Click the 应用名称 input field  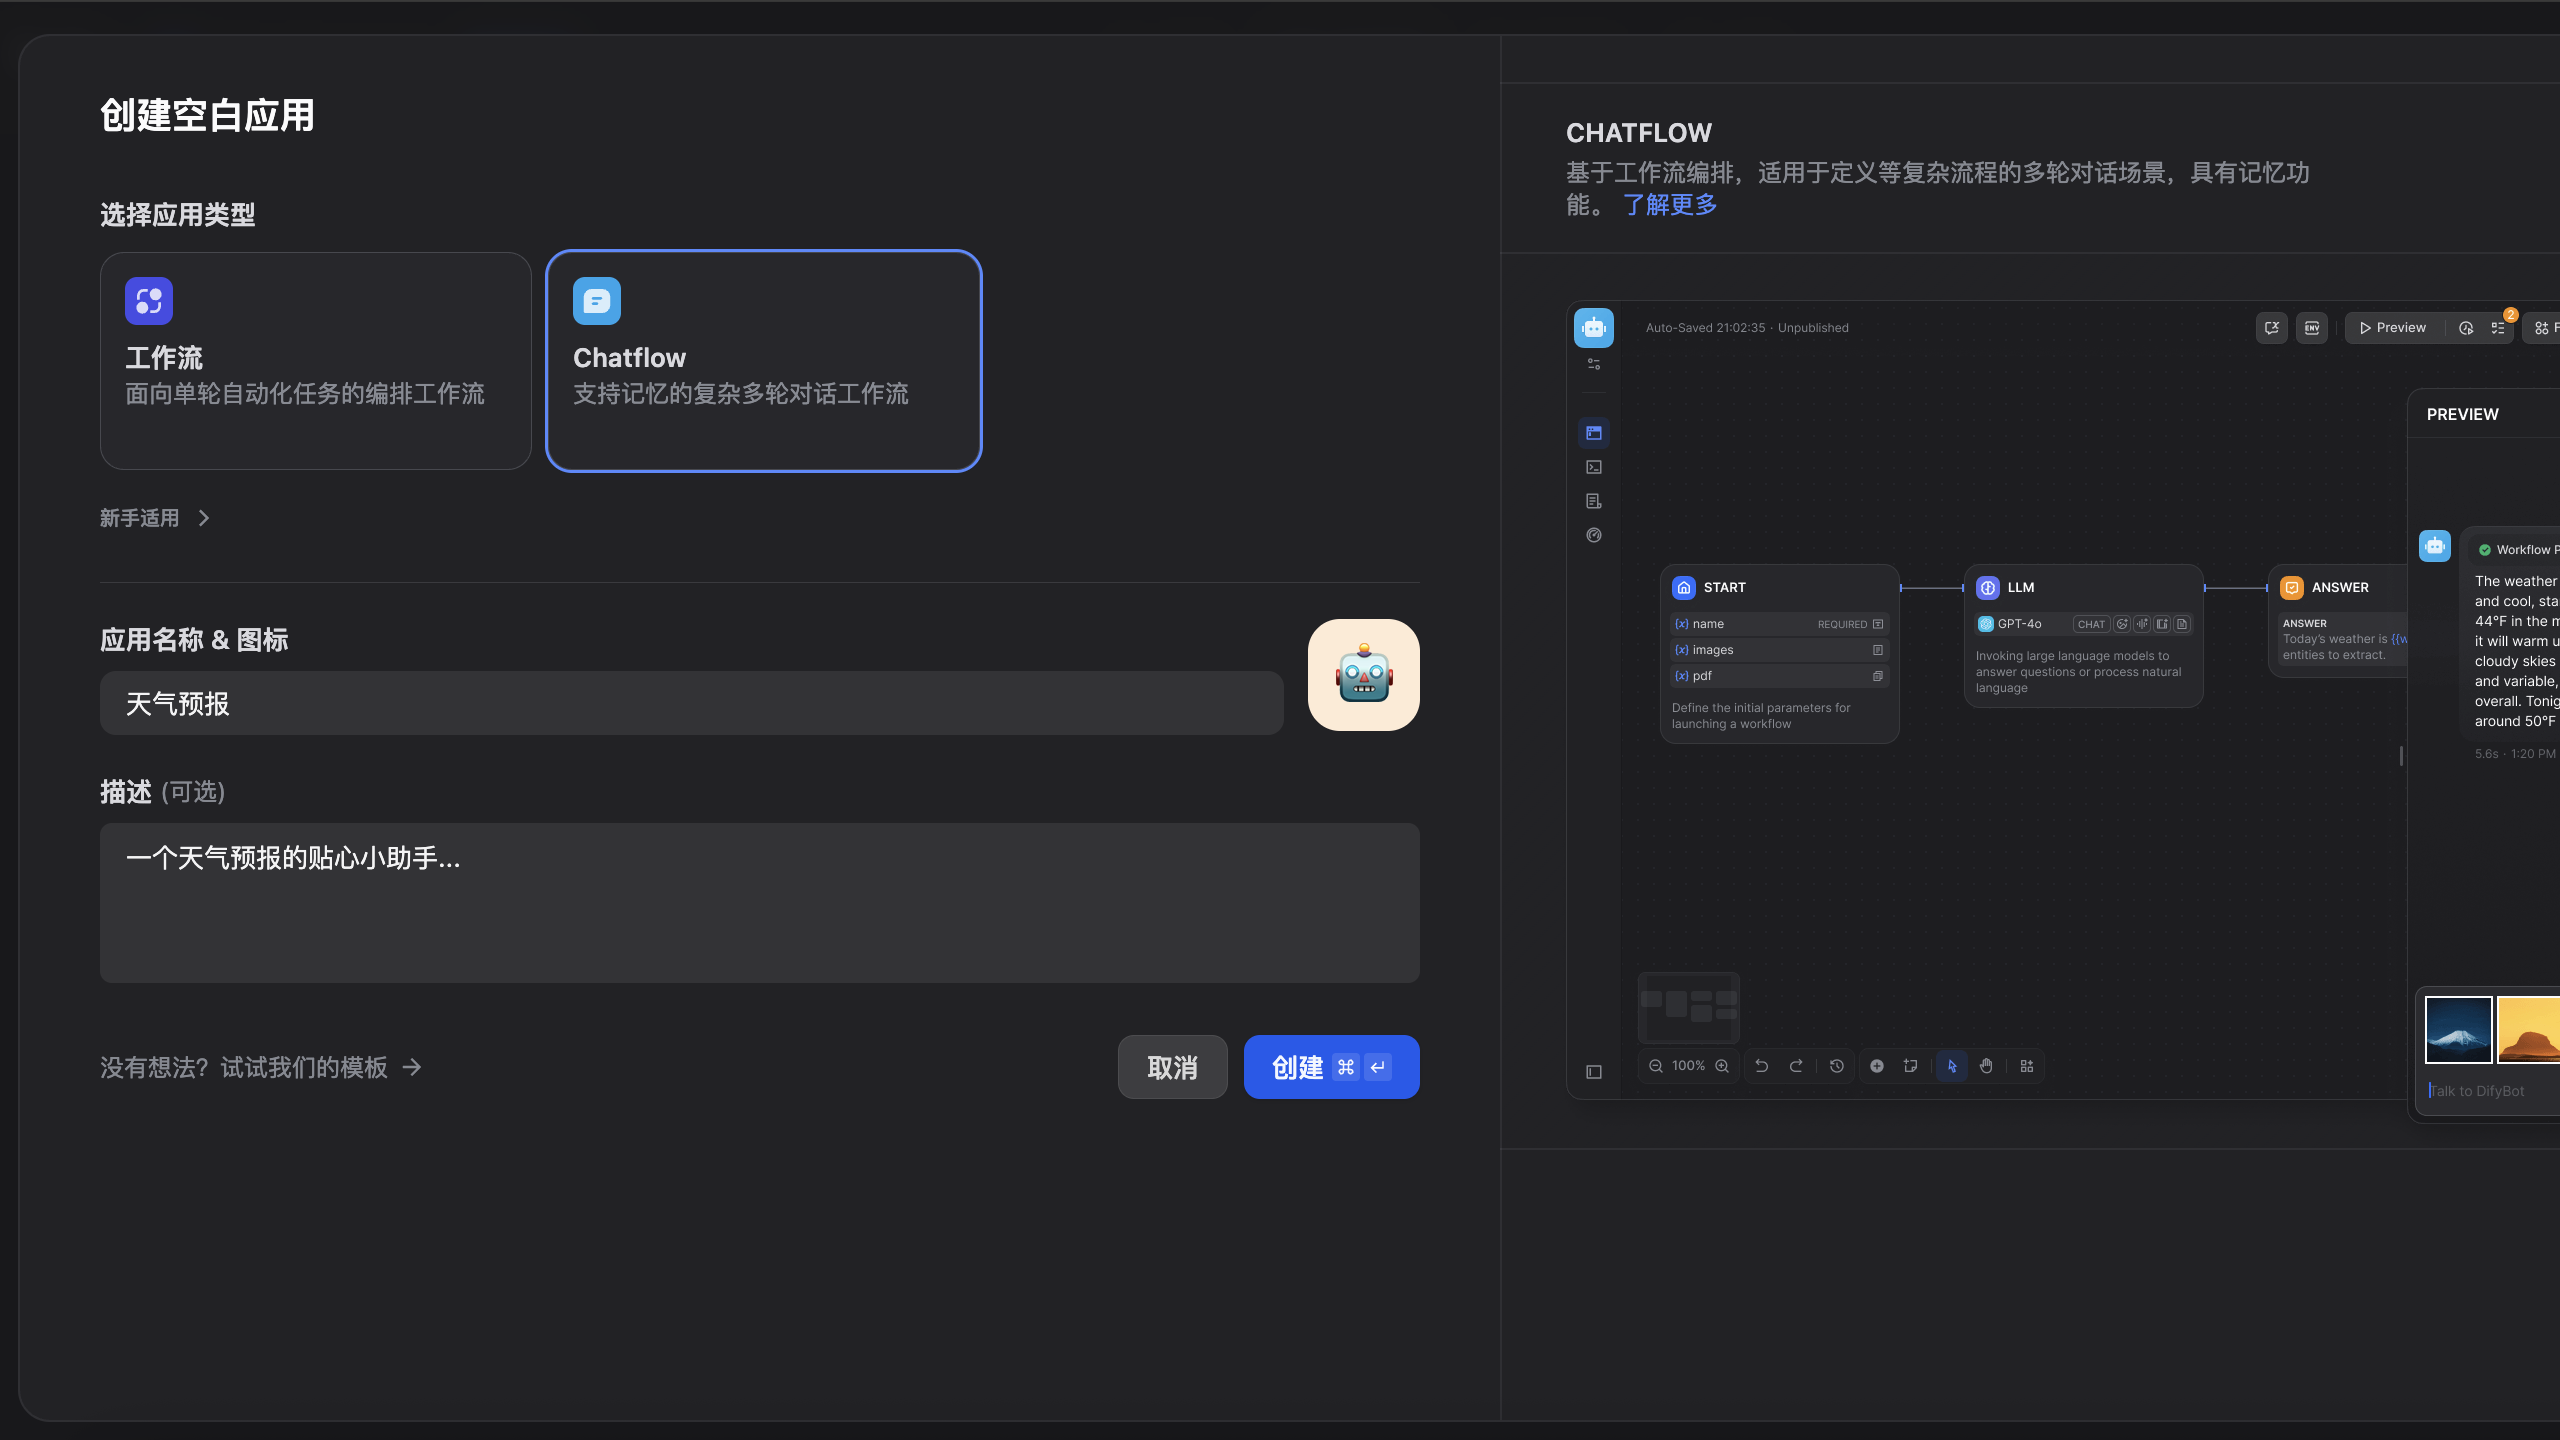[691, 703]
